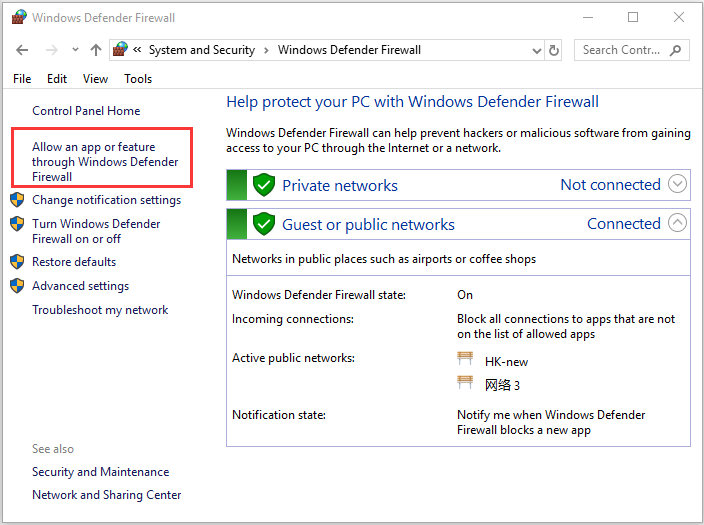The height and width of the screenshot is (525, 704).
Task: Click shield icon beside Restore defaults
Action: pyautogui.click(x=17, y=262)
